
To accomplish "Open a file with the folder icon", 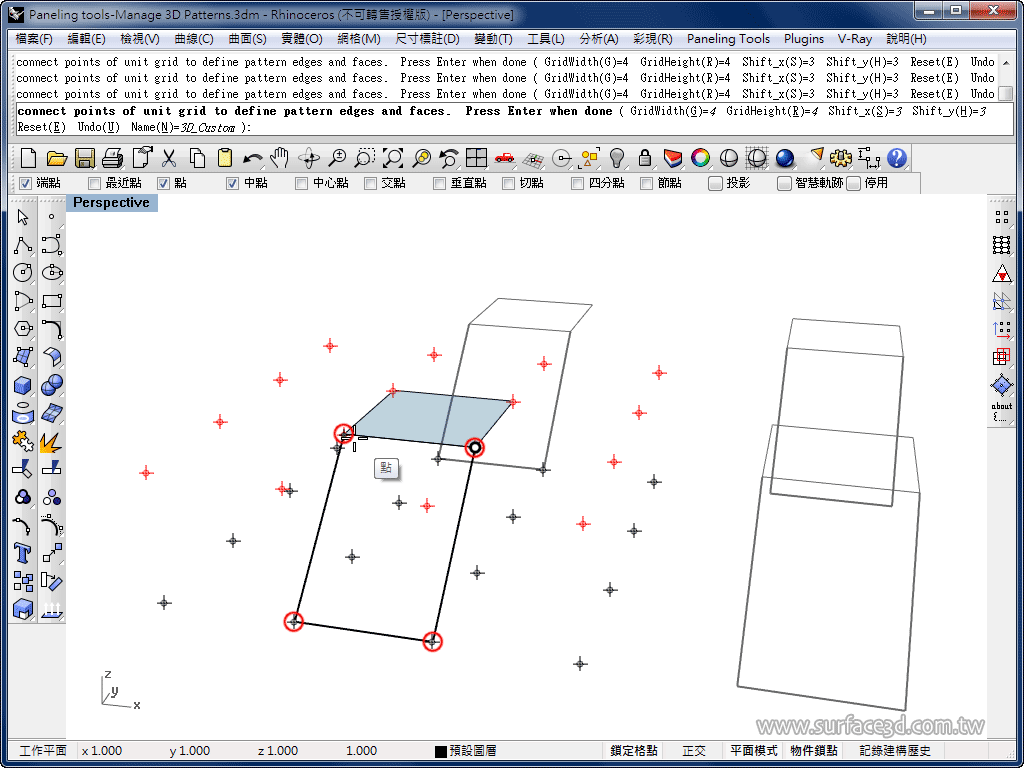I will (57, 158).
